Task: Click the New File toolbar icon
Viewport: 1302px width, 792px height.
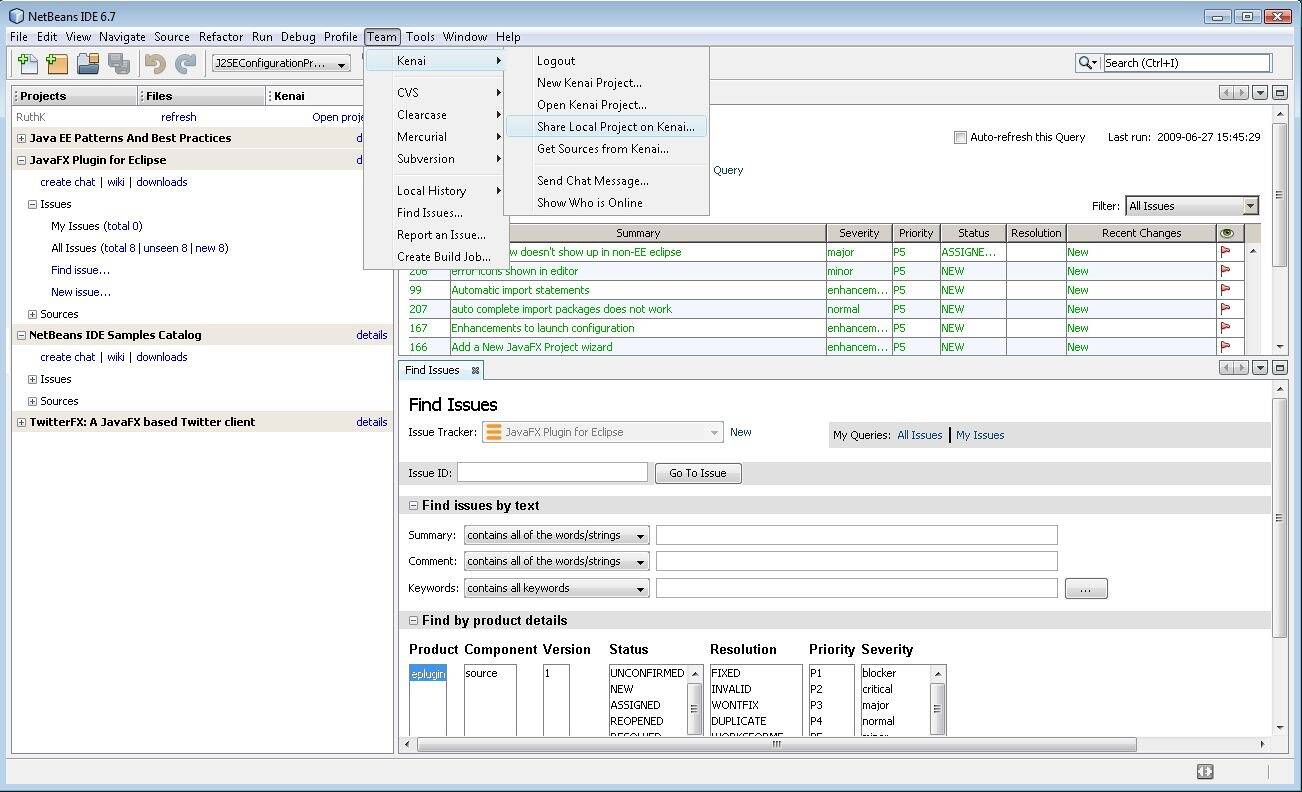Action: point(28,63)
